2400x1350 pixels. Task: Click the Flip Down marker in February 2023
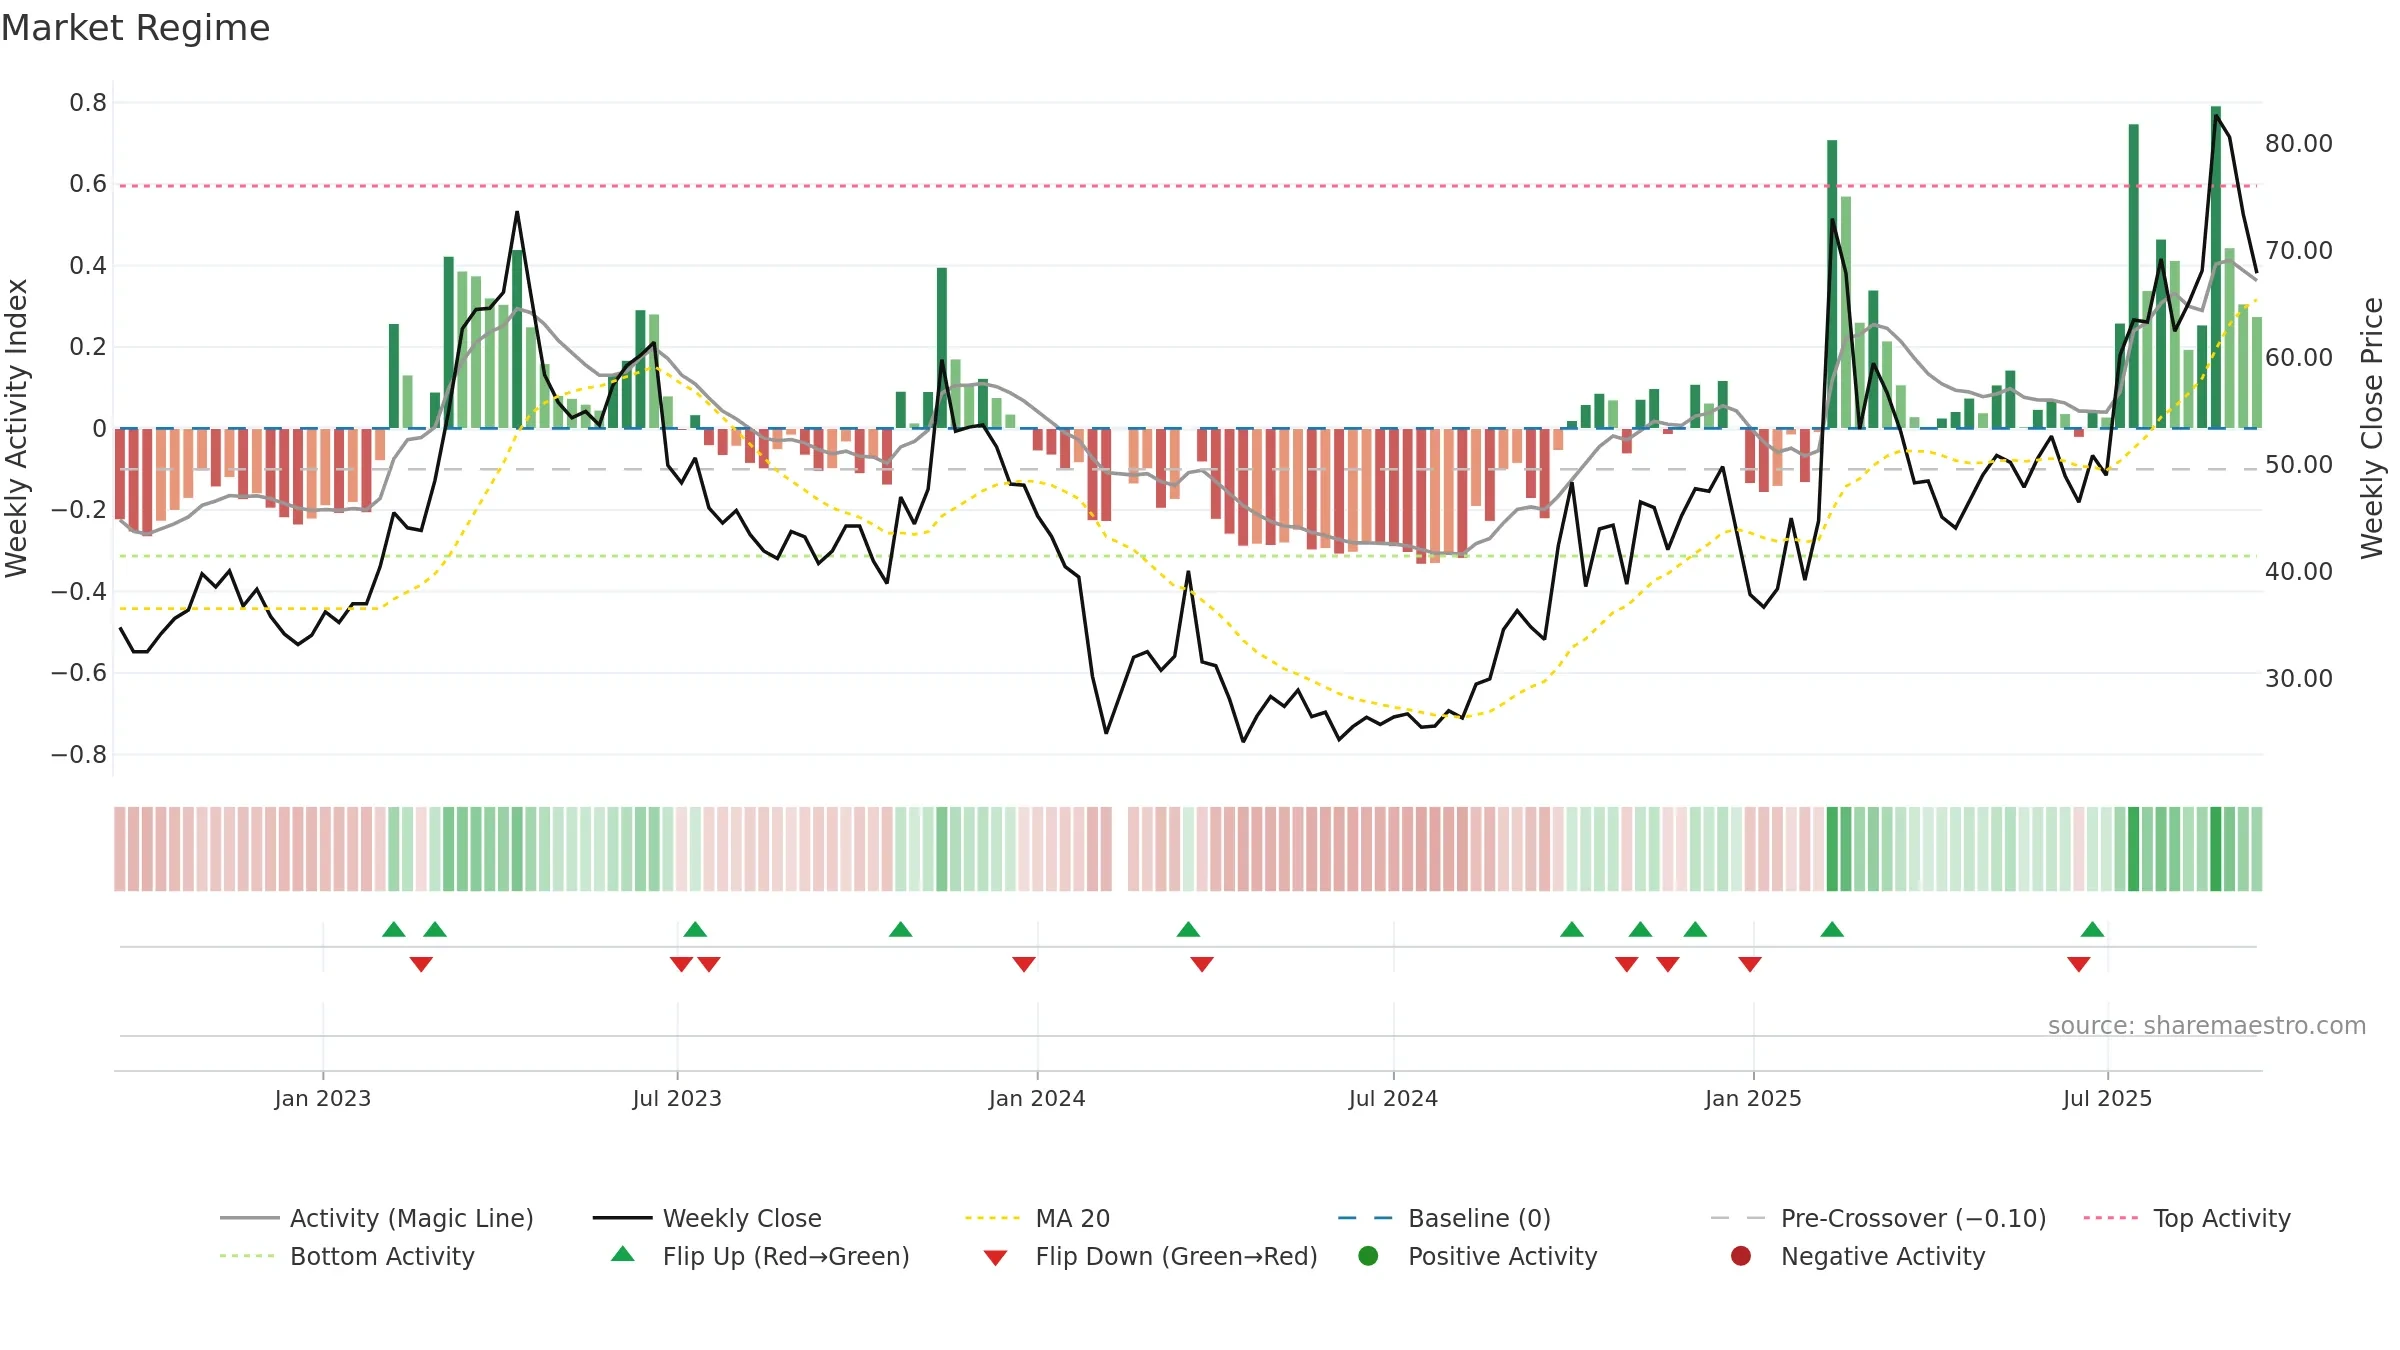tap(421, 964)
